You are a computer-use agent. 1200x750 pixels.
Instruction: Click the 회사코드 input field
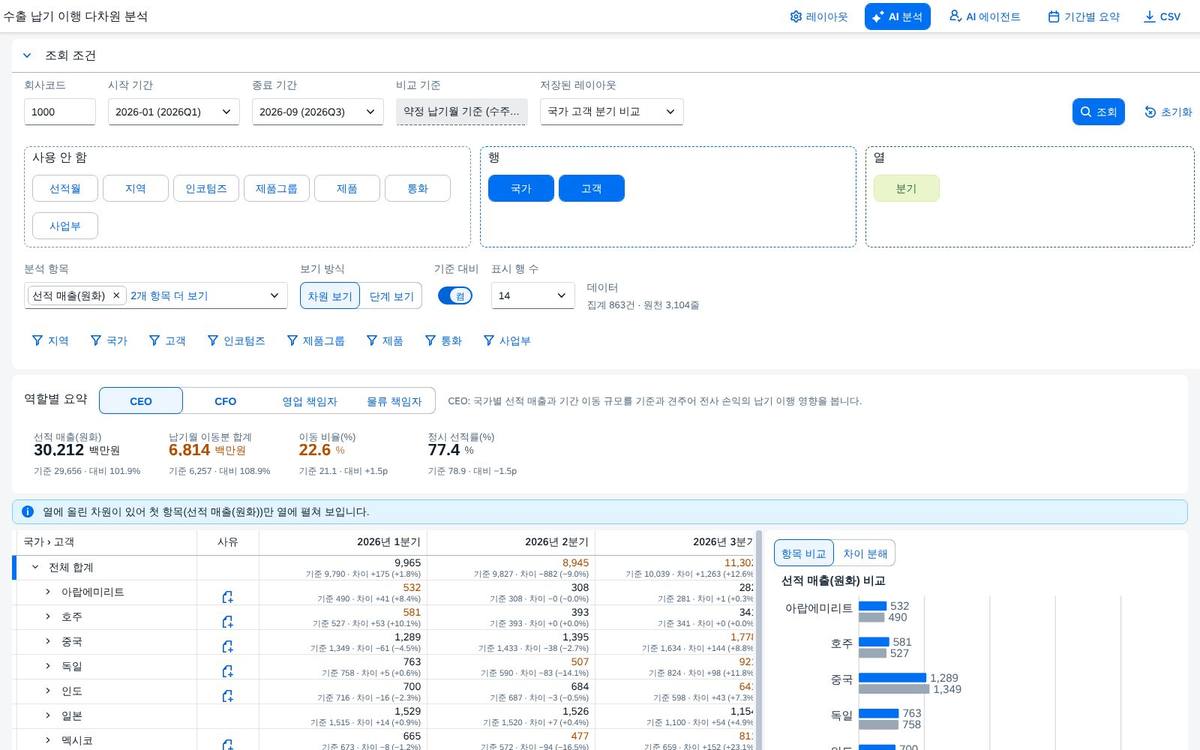[x=60, y=112]
